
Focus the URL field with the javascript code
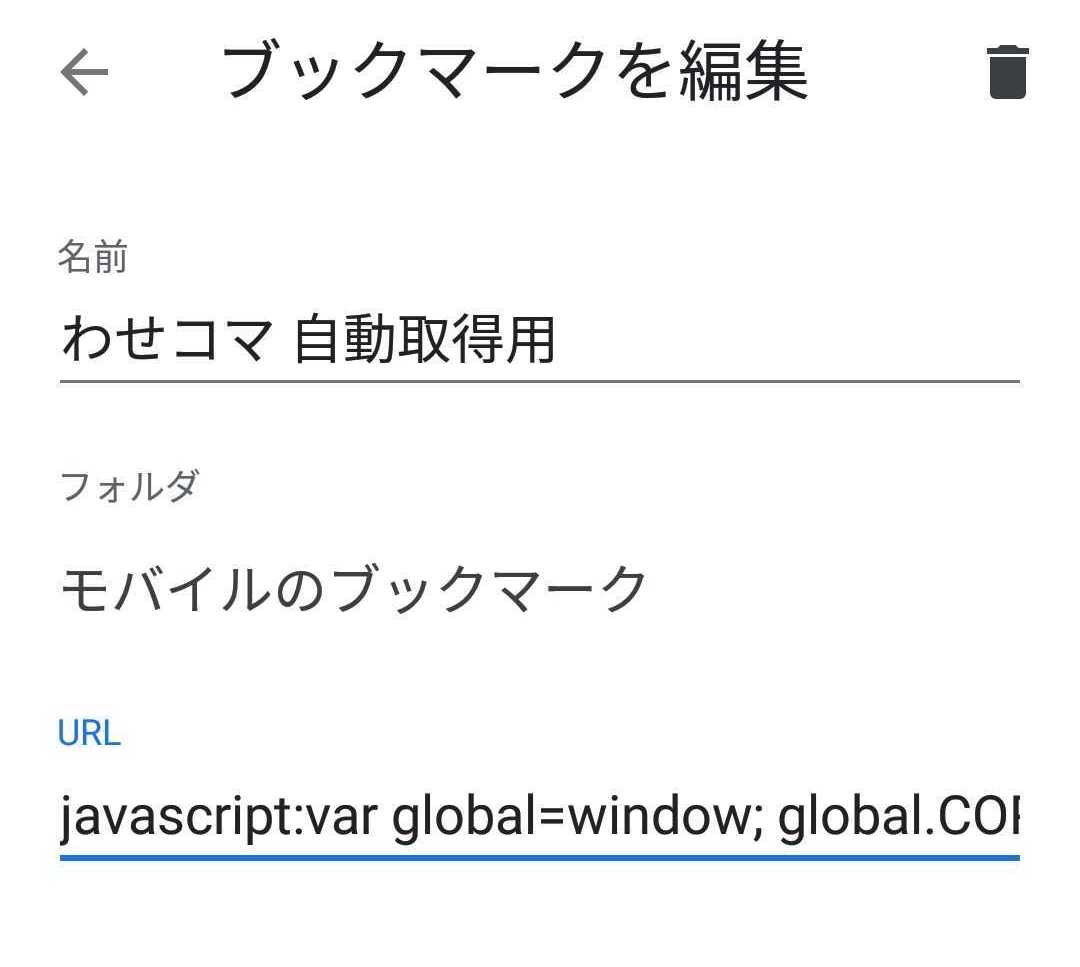(x=538, y=818)
